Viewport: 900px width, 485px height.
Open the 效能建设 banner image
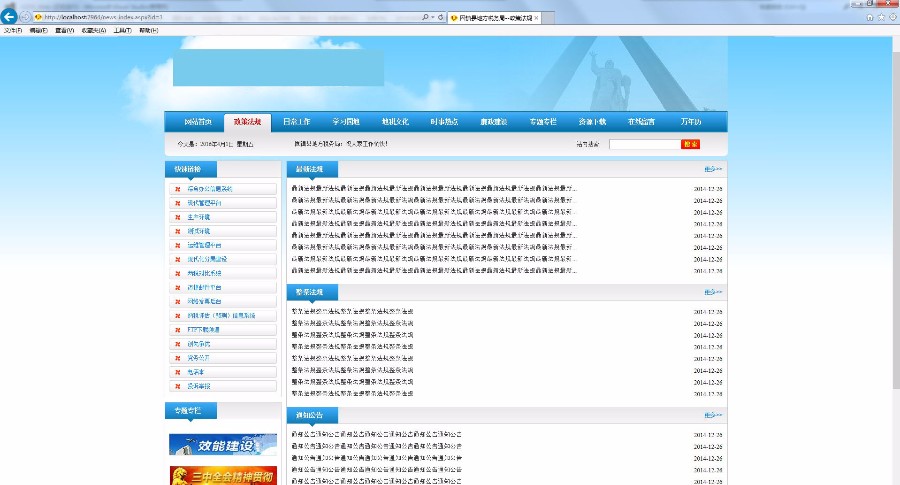[x=223, y=445]
